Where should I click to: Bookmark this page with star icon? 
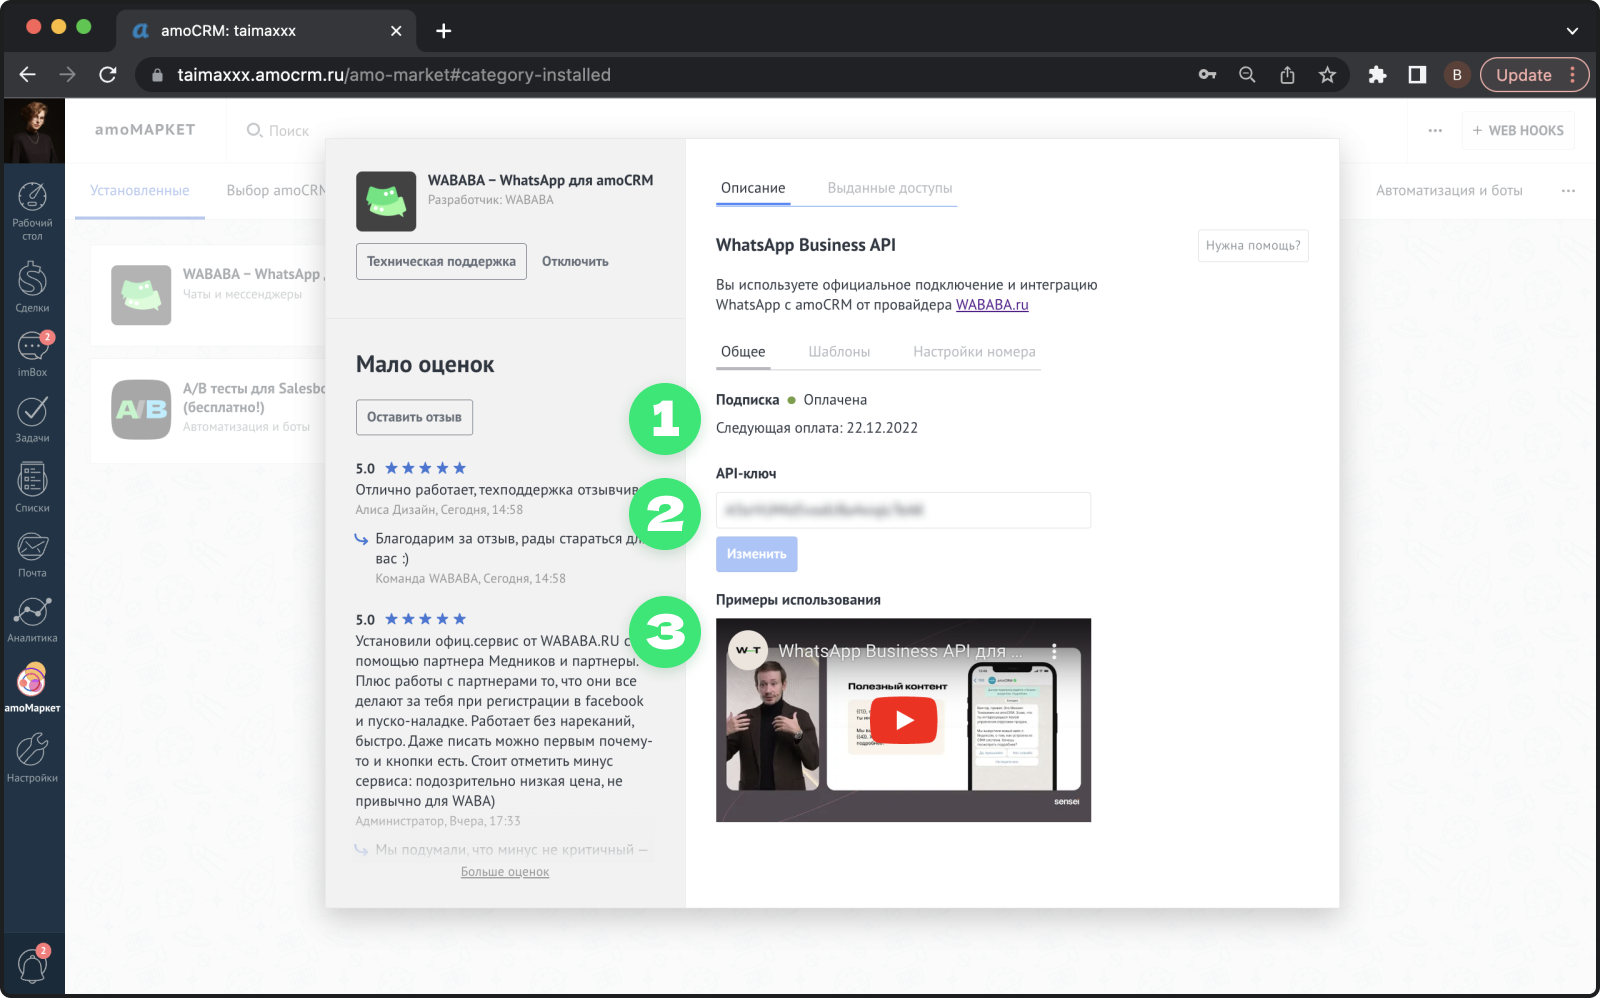pyautogui.click(x=1327, y=75)
